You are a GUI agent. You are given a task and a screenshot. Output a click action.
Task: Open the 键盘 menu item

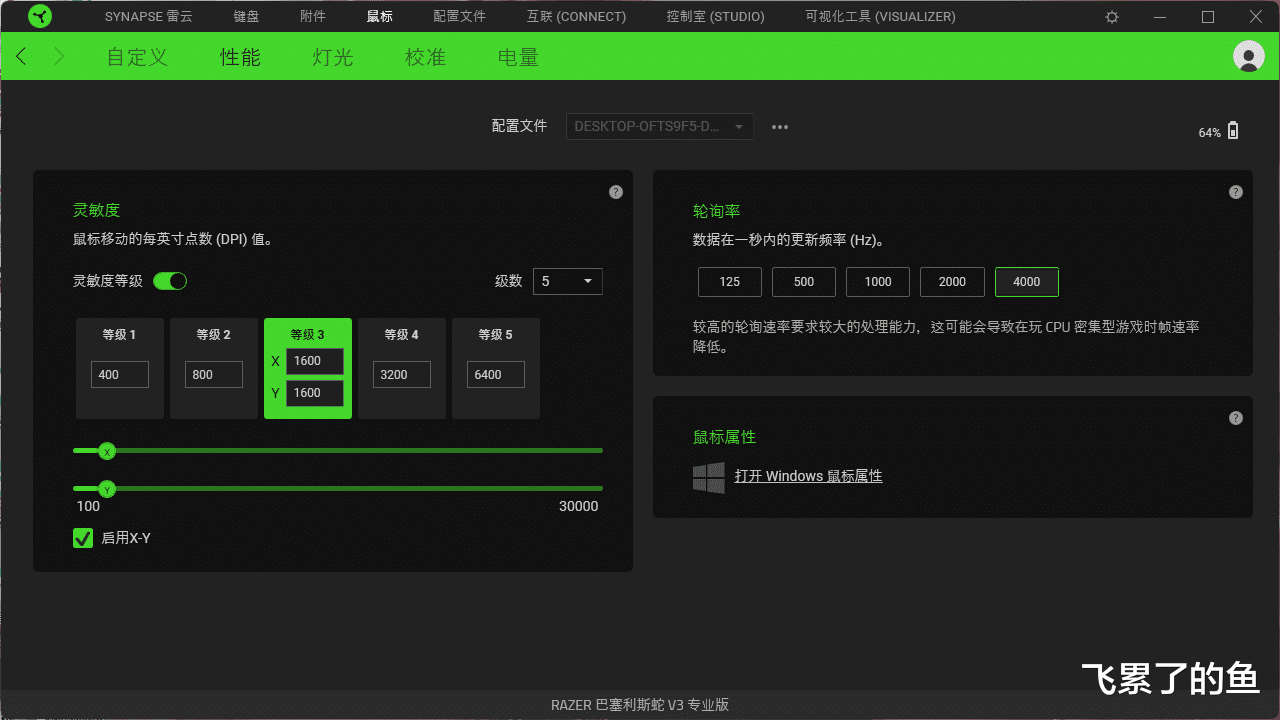tap(245, 16)
